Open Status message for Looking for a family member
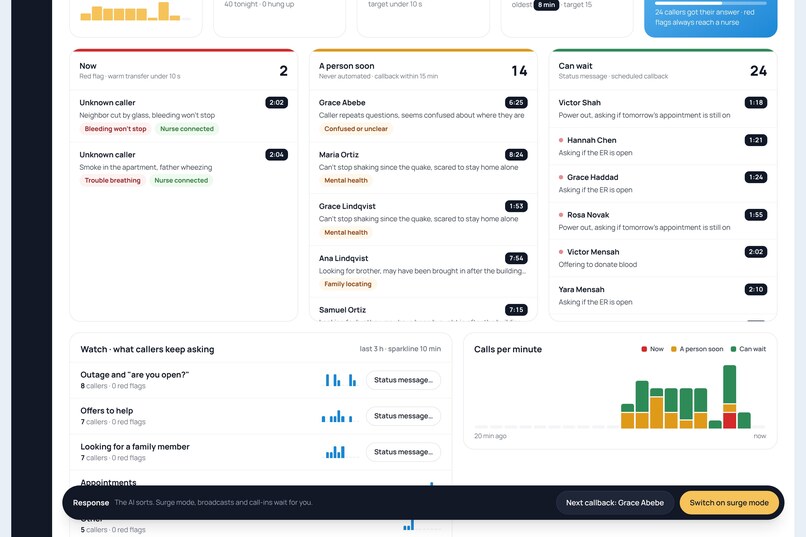This screenshot has width=806, height=537. pyautogui.click(x=403, y=452)
